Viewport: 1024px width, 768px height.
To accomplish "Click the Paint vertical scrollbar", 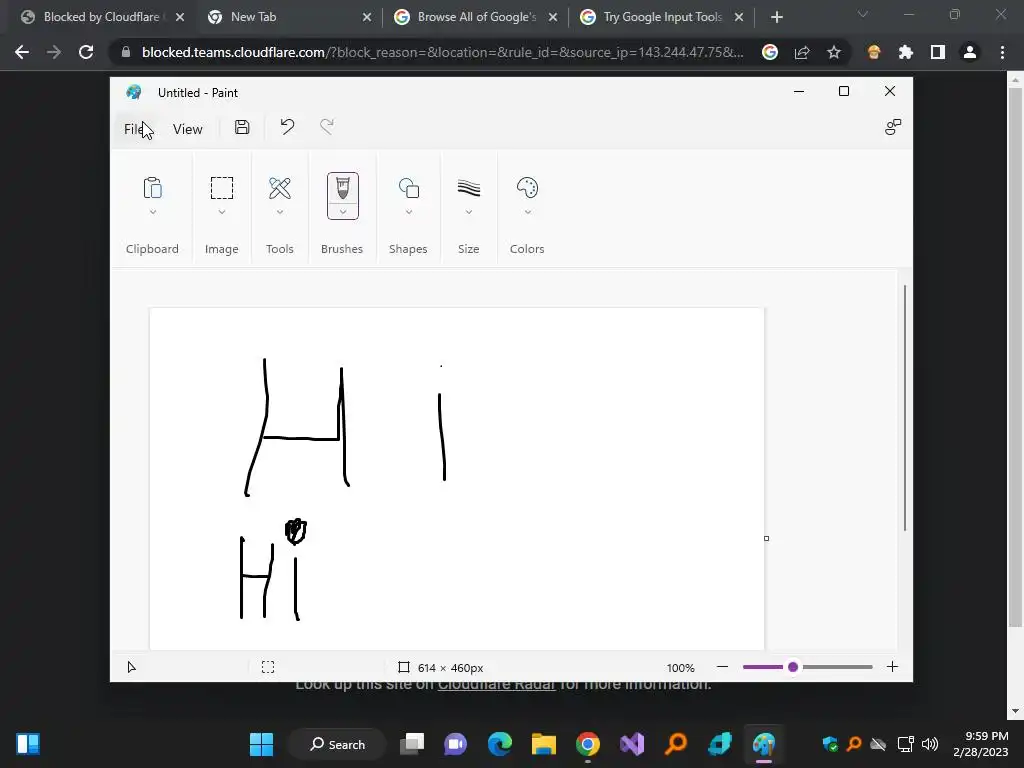I will coord(904,408).
